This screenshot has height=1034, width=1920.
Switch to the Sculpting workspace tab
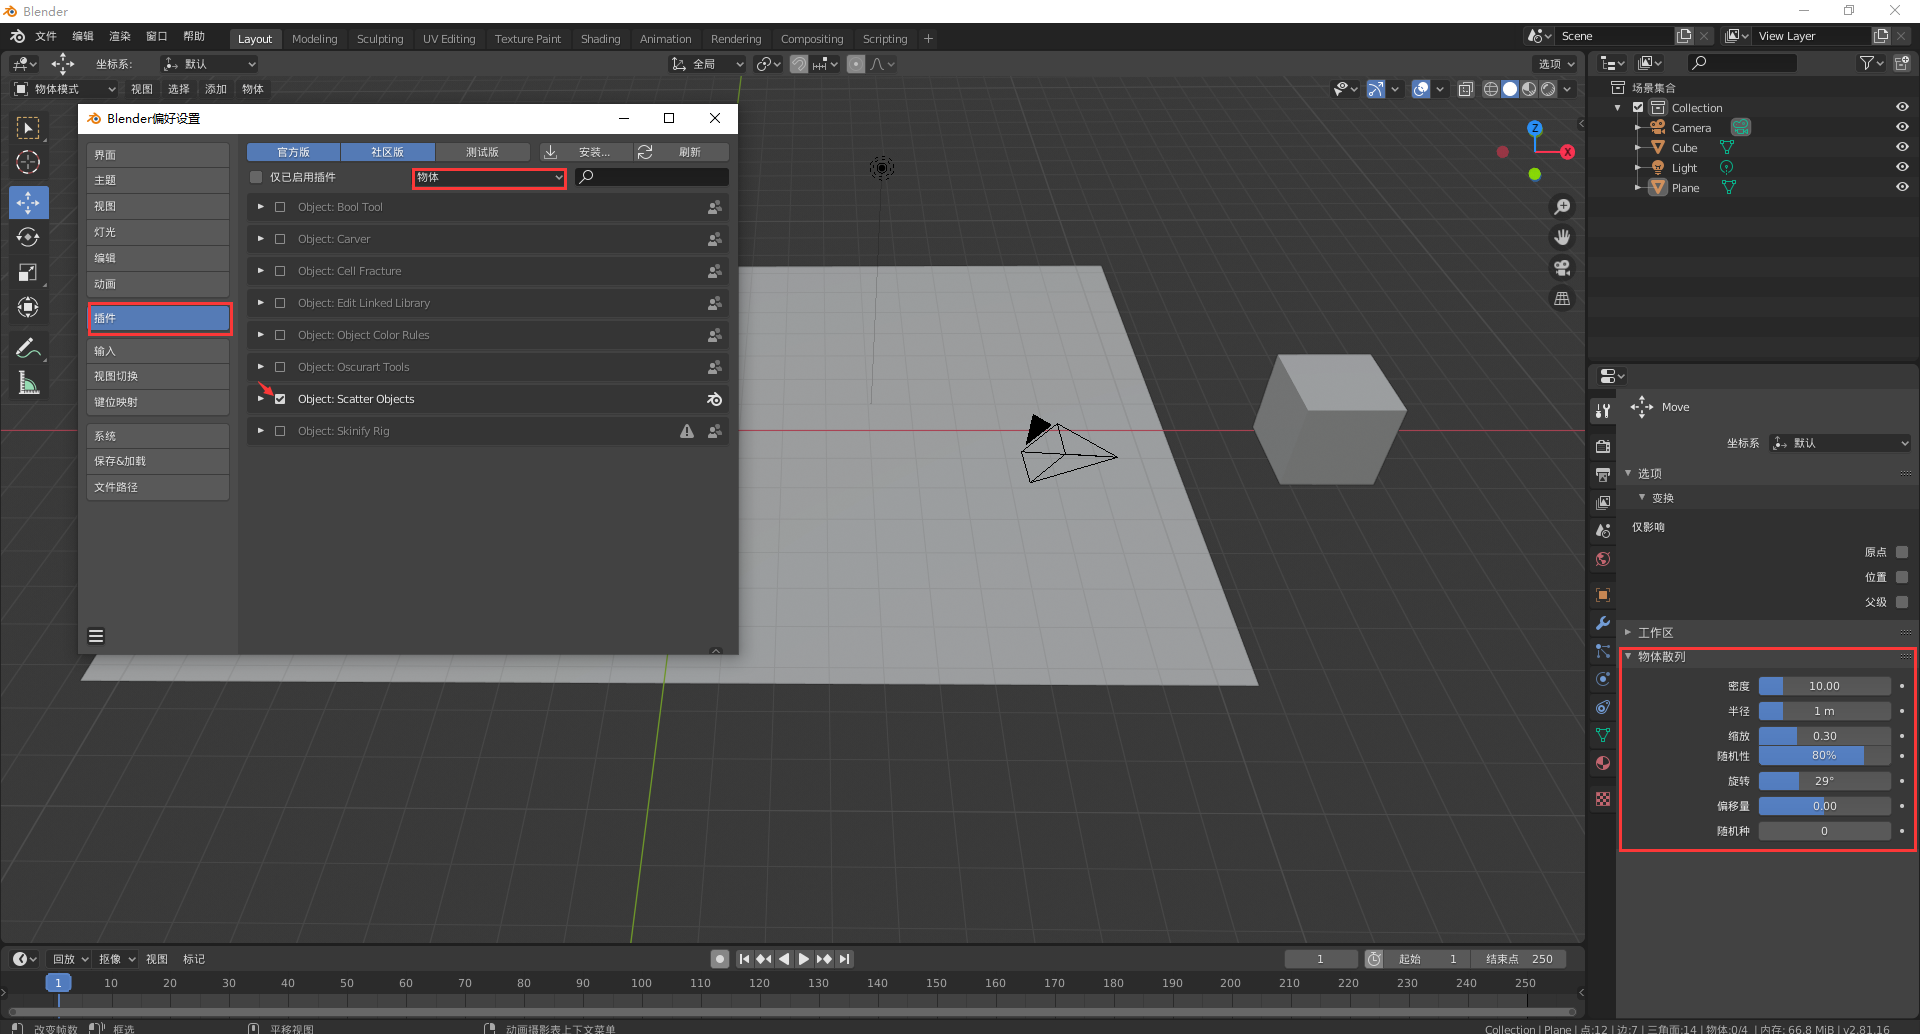point(380,39)
